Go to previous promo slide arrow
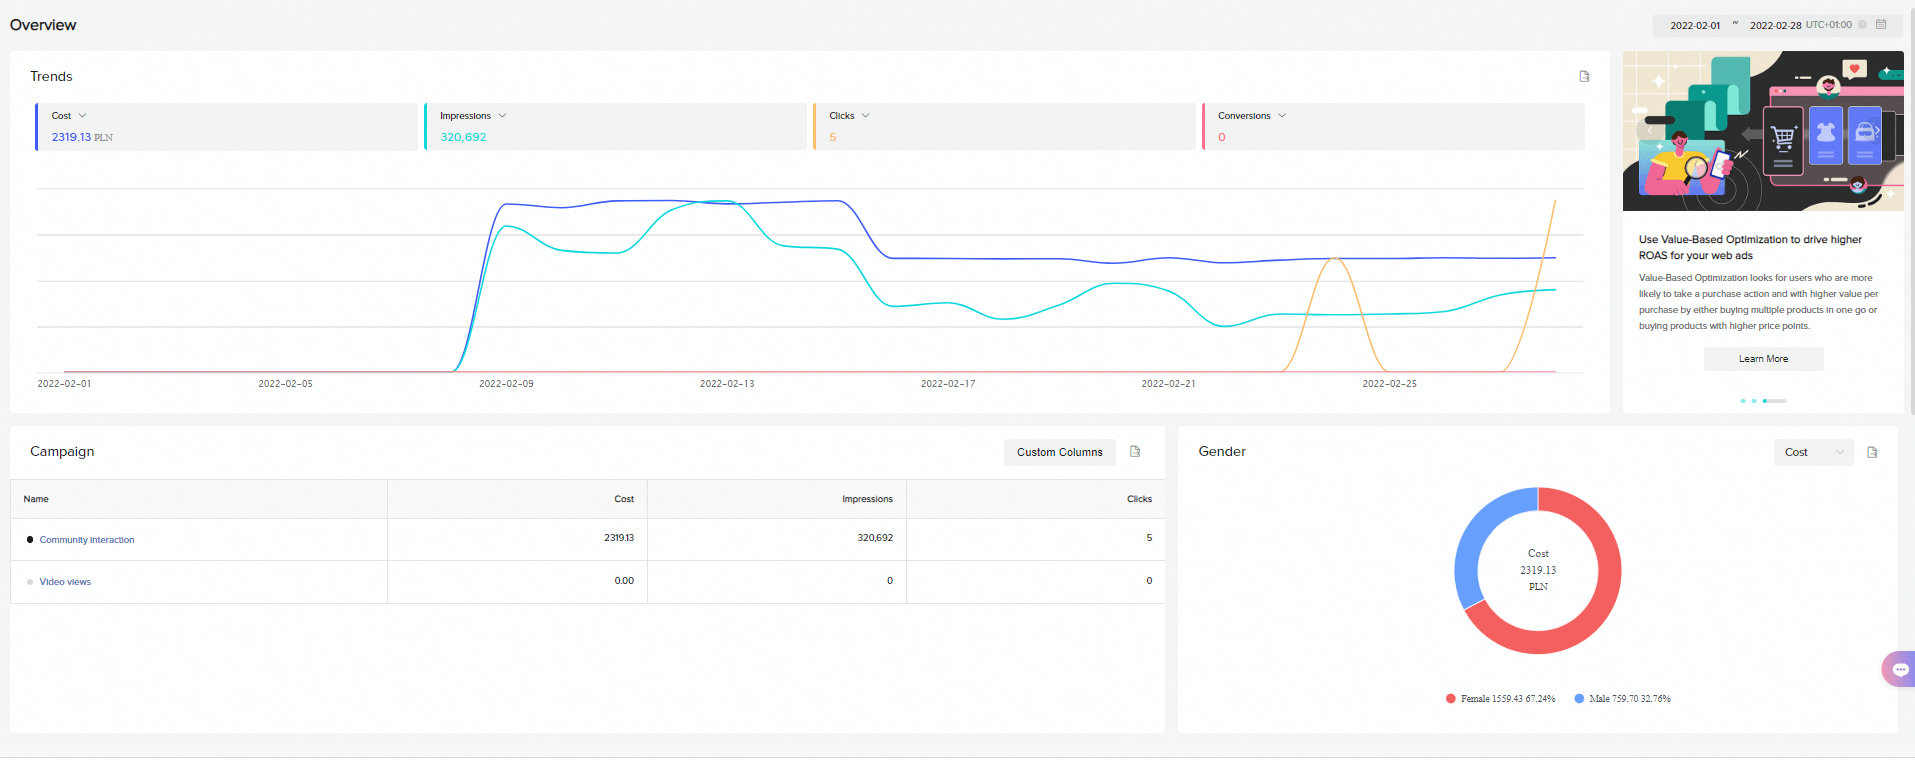1915x764 pixels. pos(1649,130)
